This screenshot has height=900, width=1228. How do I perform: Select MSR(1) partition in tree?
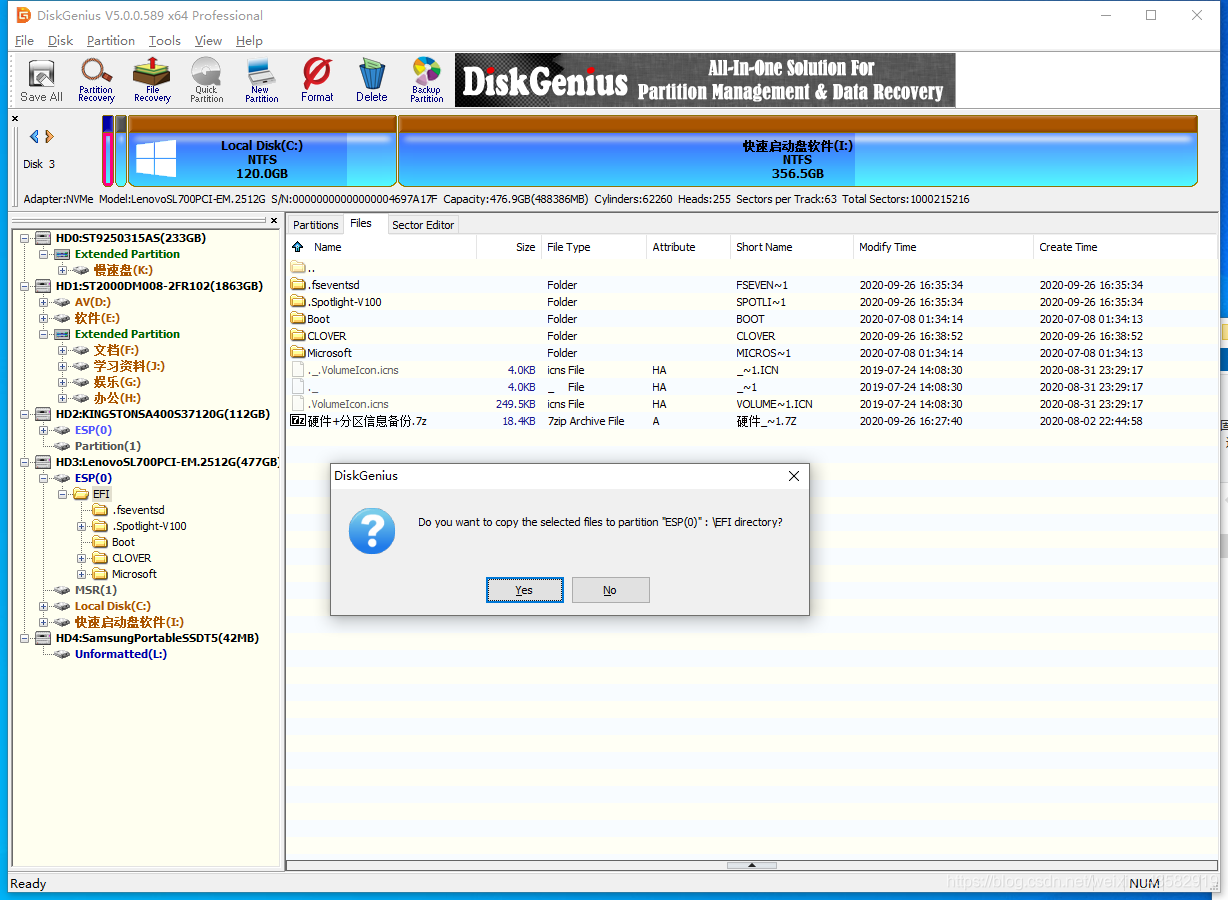[x=96, y=590]
